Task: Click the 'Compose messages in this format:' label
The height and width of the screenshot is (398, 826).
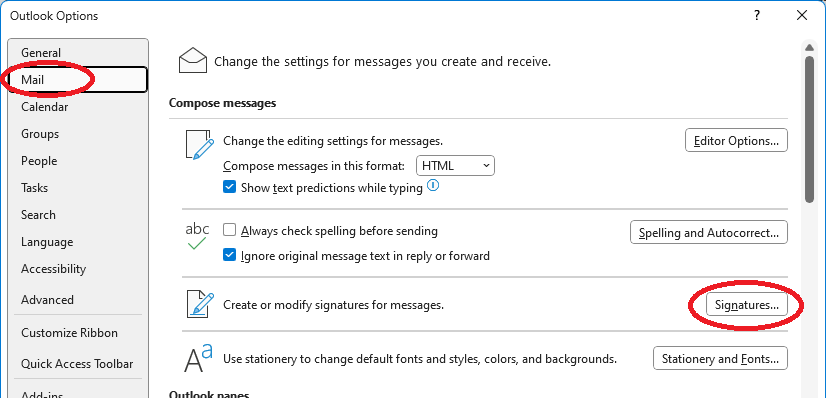Action: [314, 166]
